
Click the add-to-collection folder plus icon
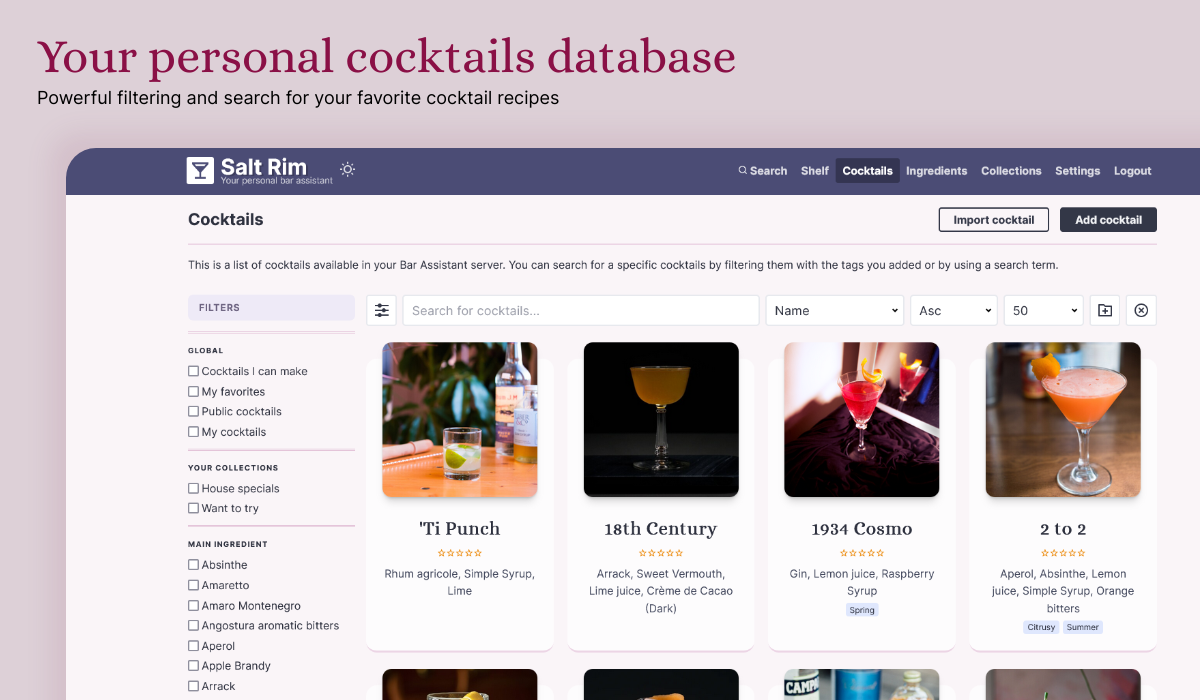[x=1104, y=310]
